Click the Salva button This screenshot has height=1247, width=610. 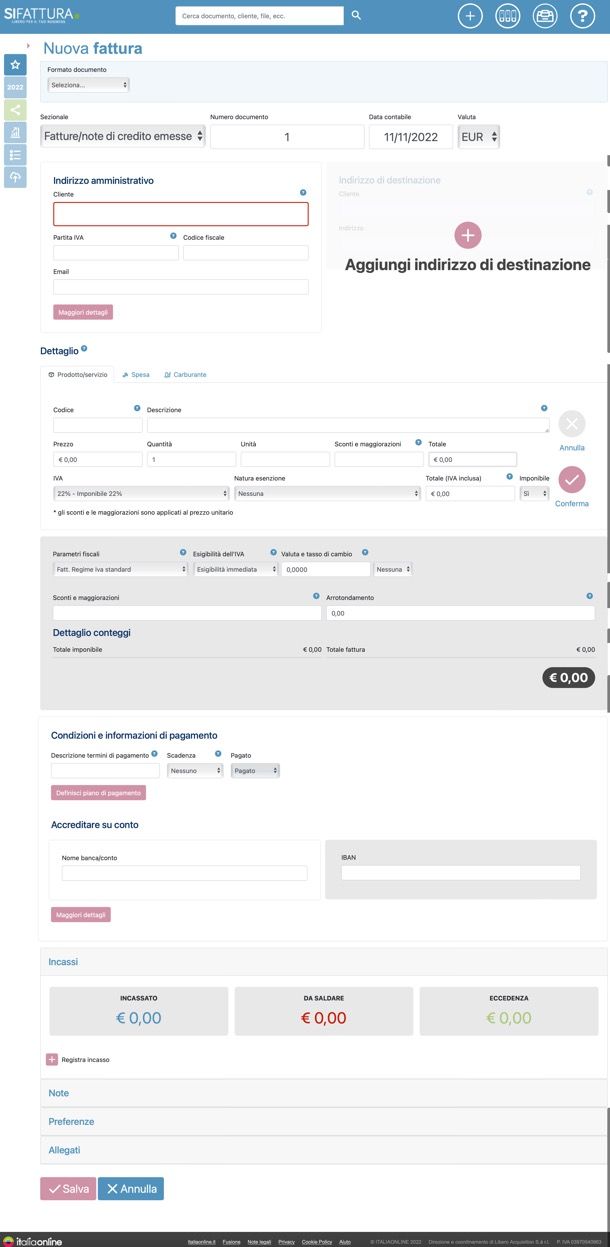[68, 1189]
